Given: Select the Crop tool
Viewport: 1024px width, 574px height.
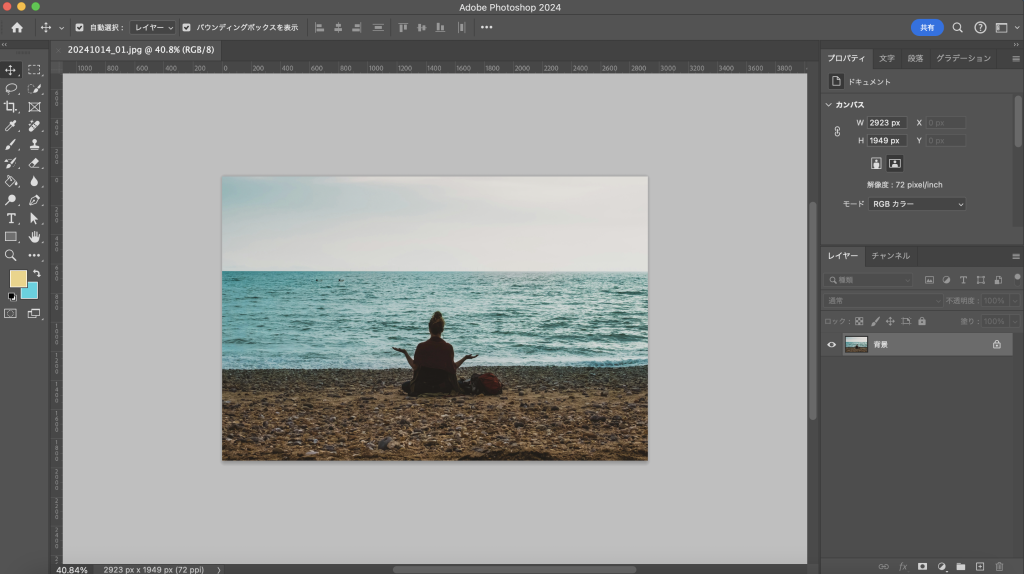Looking at the screenshot, I should (11, 107).
